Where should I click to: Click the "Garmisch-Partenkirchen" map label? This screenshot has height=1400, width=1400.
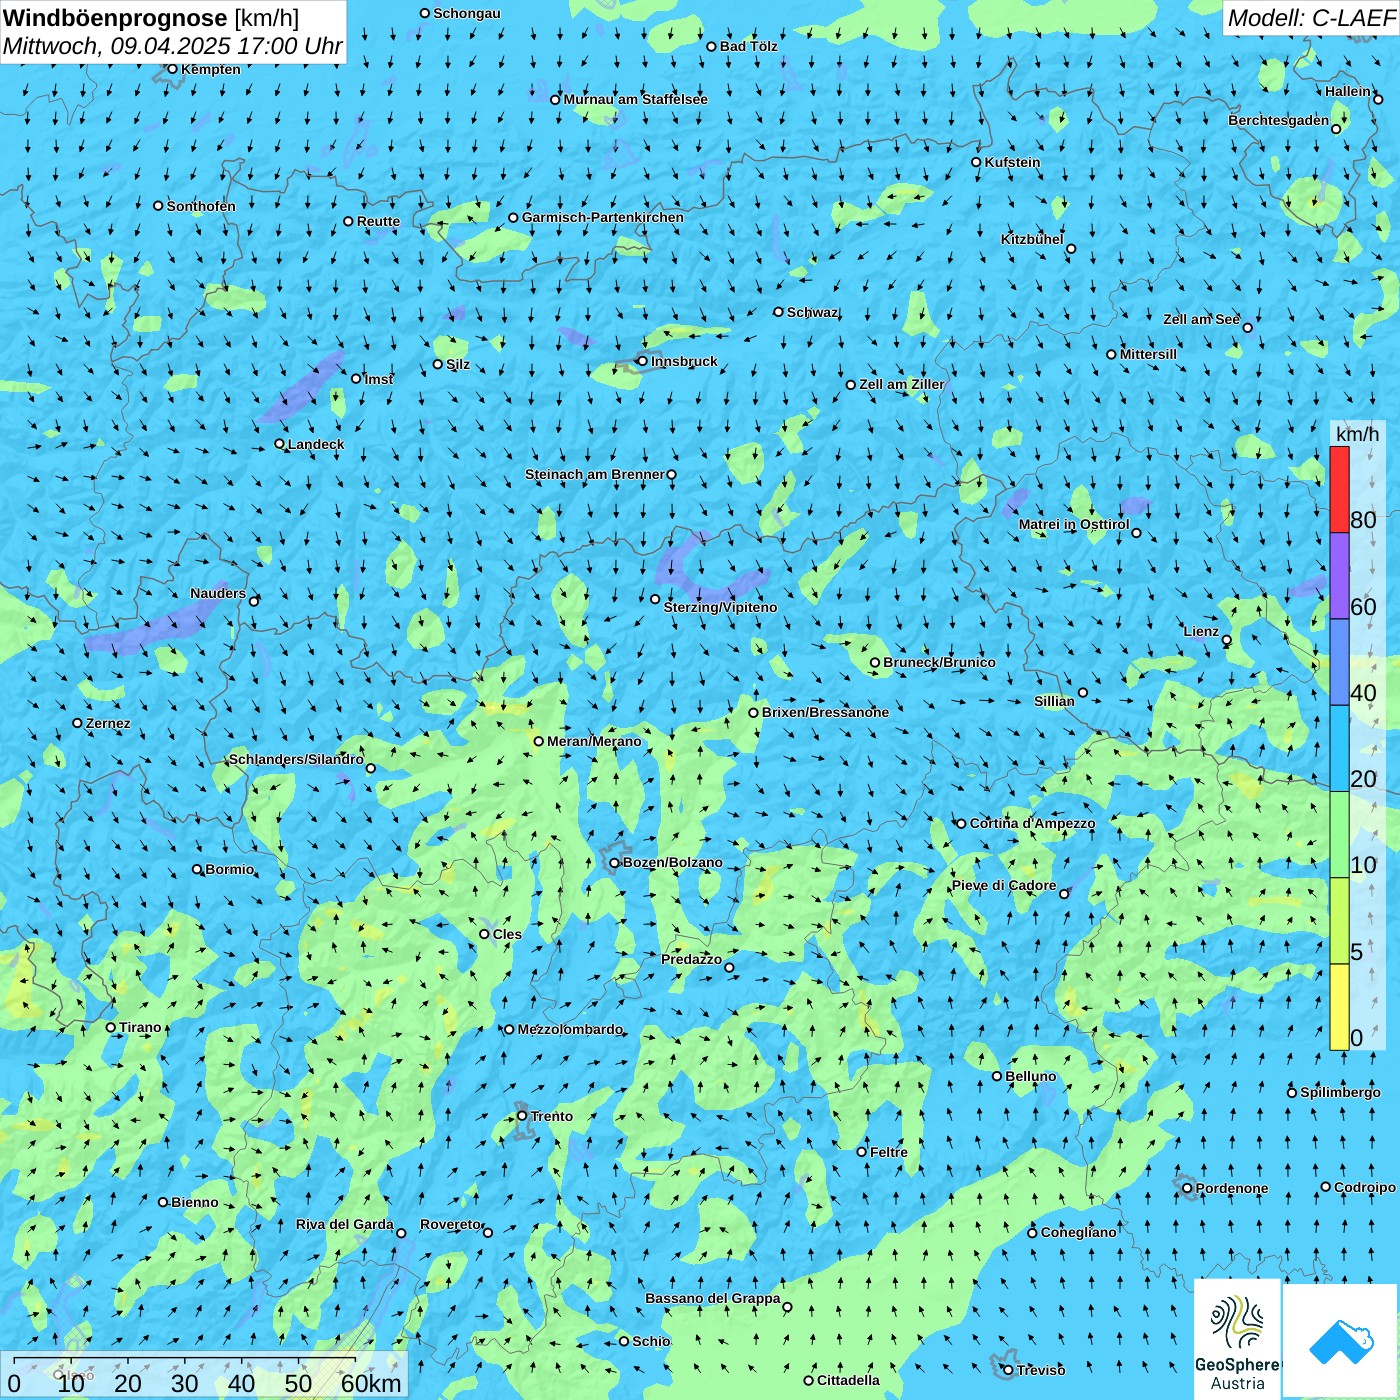[x=603, y=217]
